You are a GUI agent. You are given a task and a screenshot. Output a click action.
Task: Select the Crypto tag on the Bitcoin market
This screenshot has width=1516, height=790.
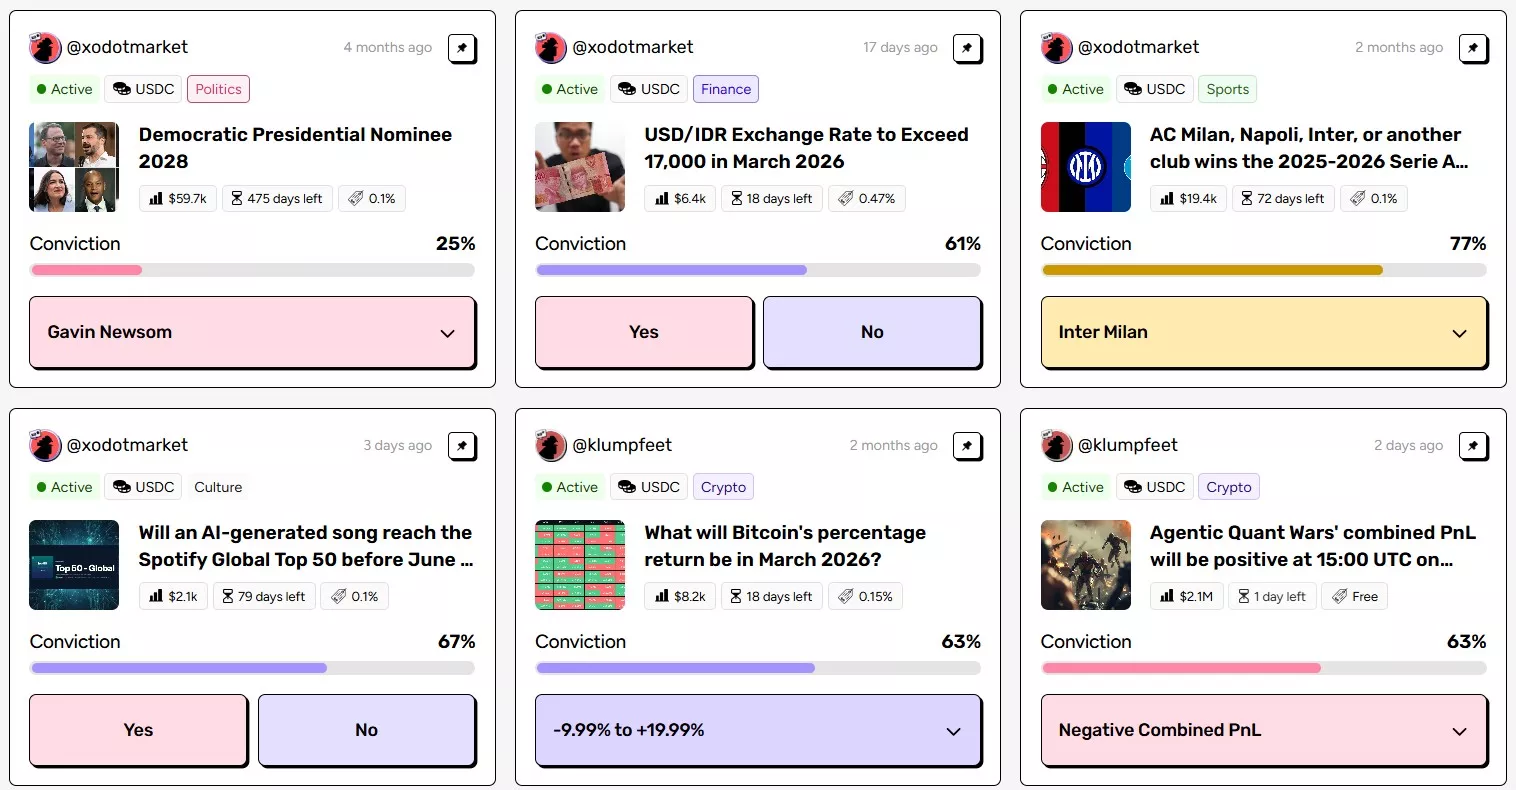tap(723, 487)
